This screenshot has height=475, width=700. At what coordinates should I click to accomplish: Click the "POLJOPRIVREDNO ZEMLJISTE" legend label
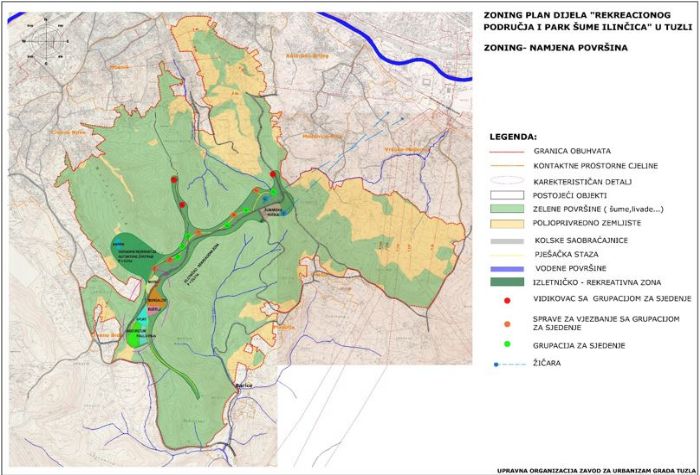(587, 223)
